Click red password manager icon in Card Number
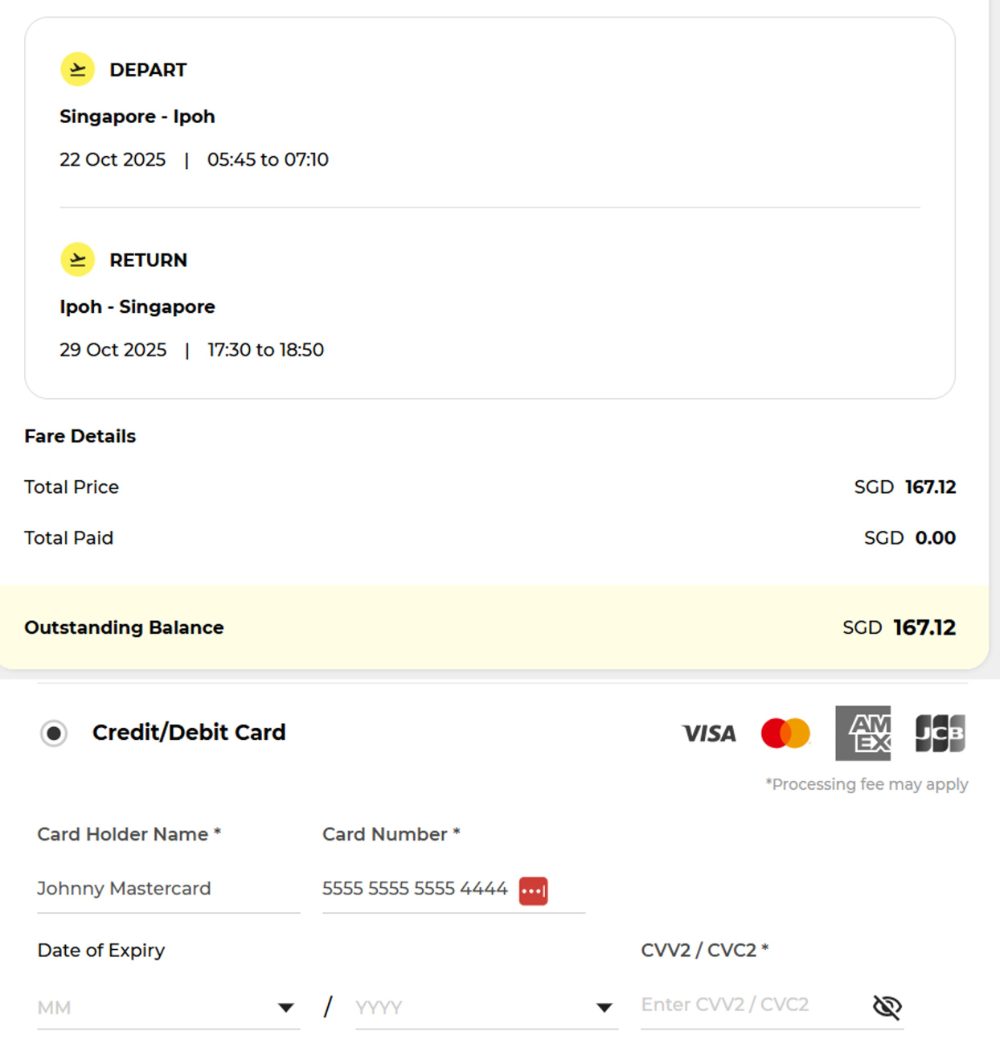 pos(533,890)
